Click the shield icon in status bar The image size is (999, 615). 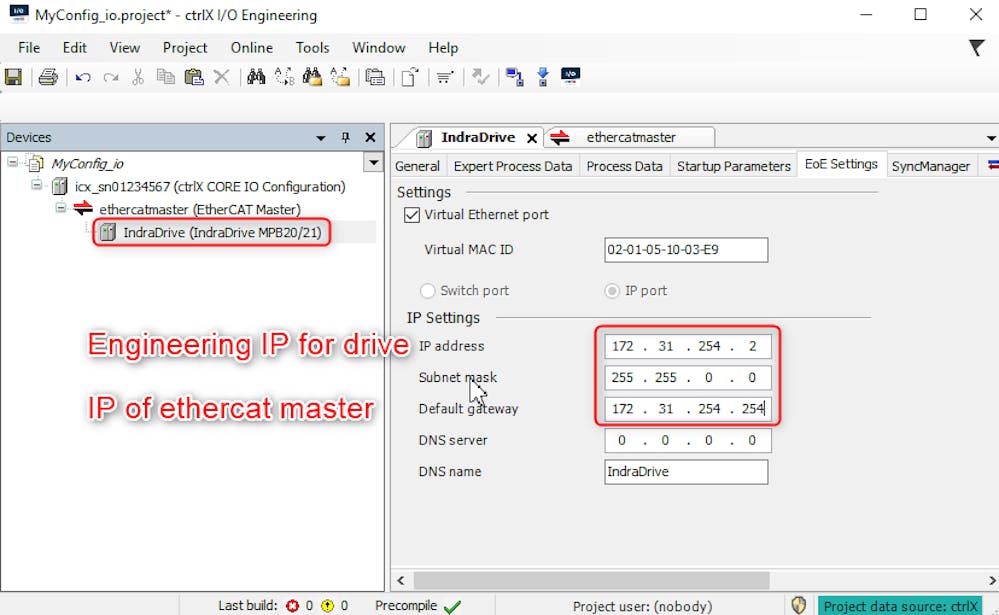[x=799, y=605]
